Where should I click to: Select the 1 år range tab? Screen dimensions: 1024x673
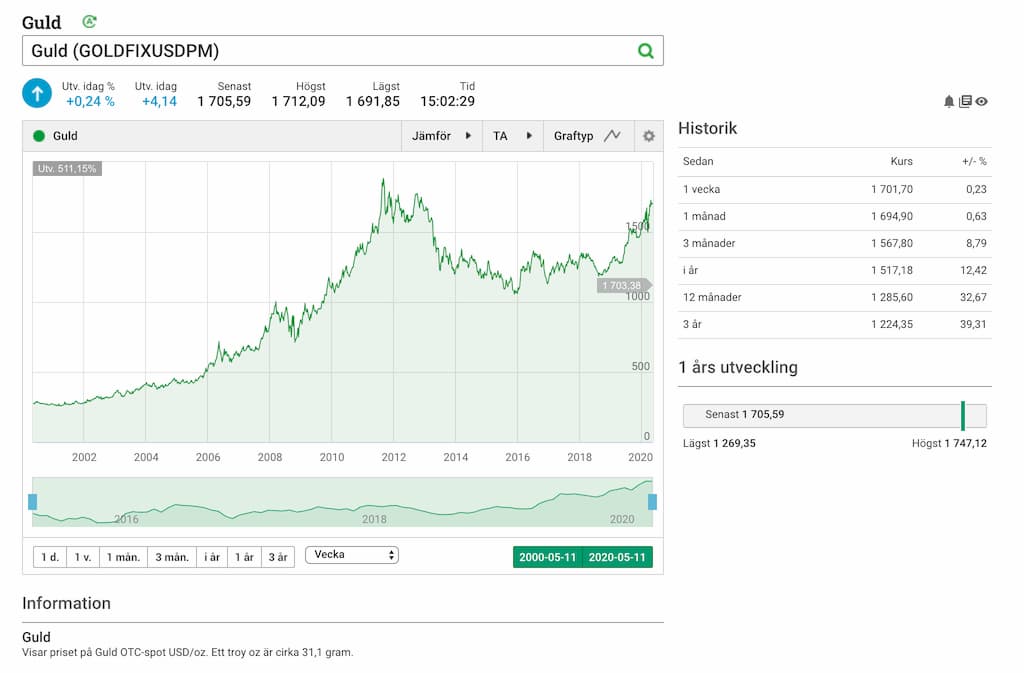point(244,557)
